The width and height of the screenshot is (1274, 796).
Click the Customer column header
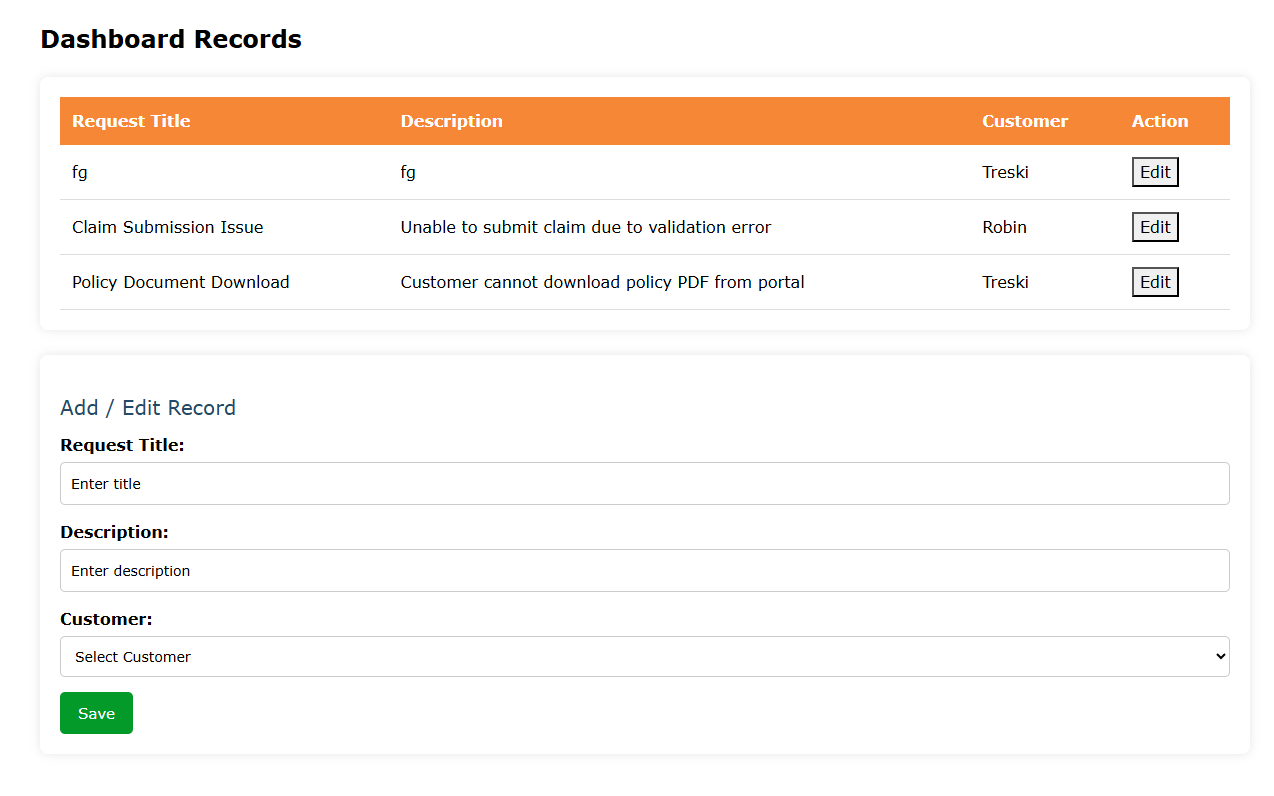point(1024,121)
